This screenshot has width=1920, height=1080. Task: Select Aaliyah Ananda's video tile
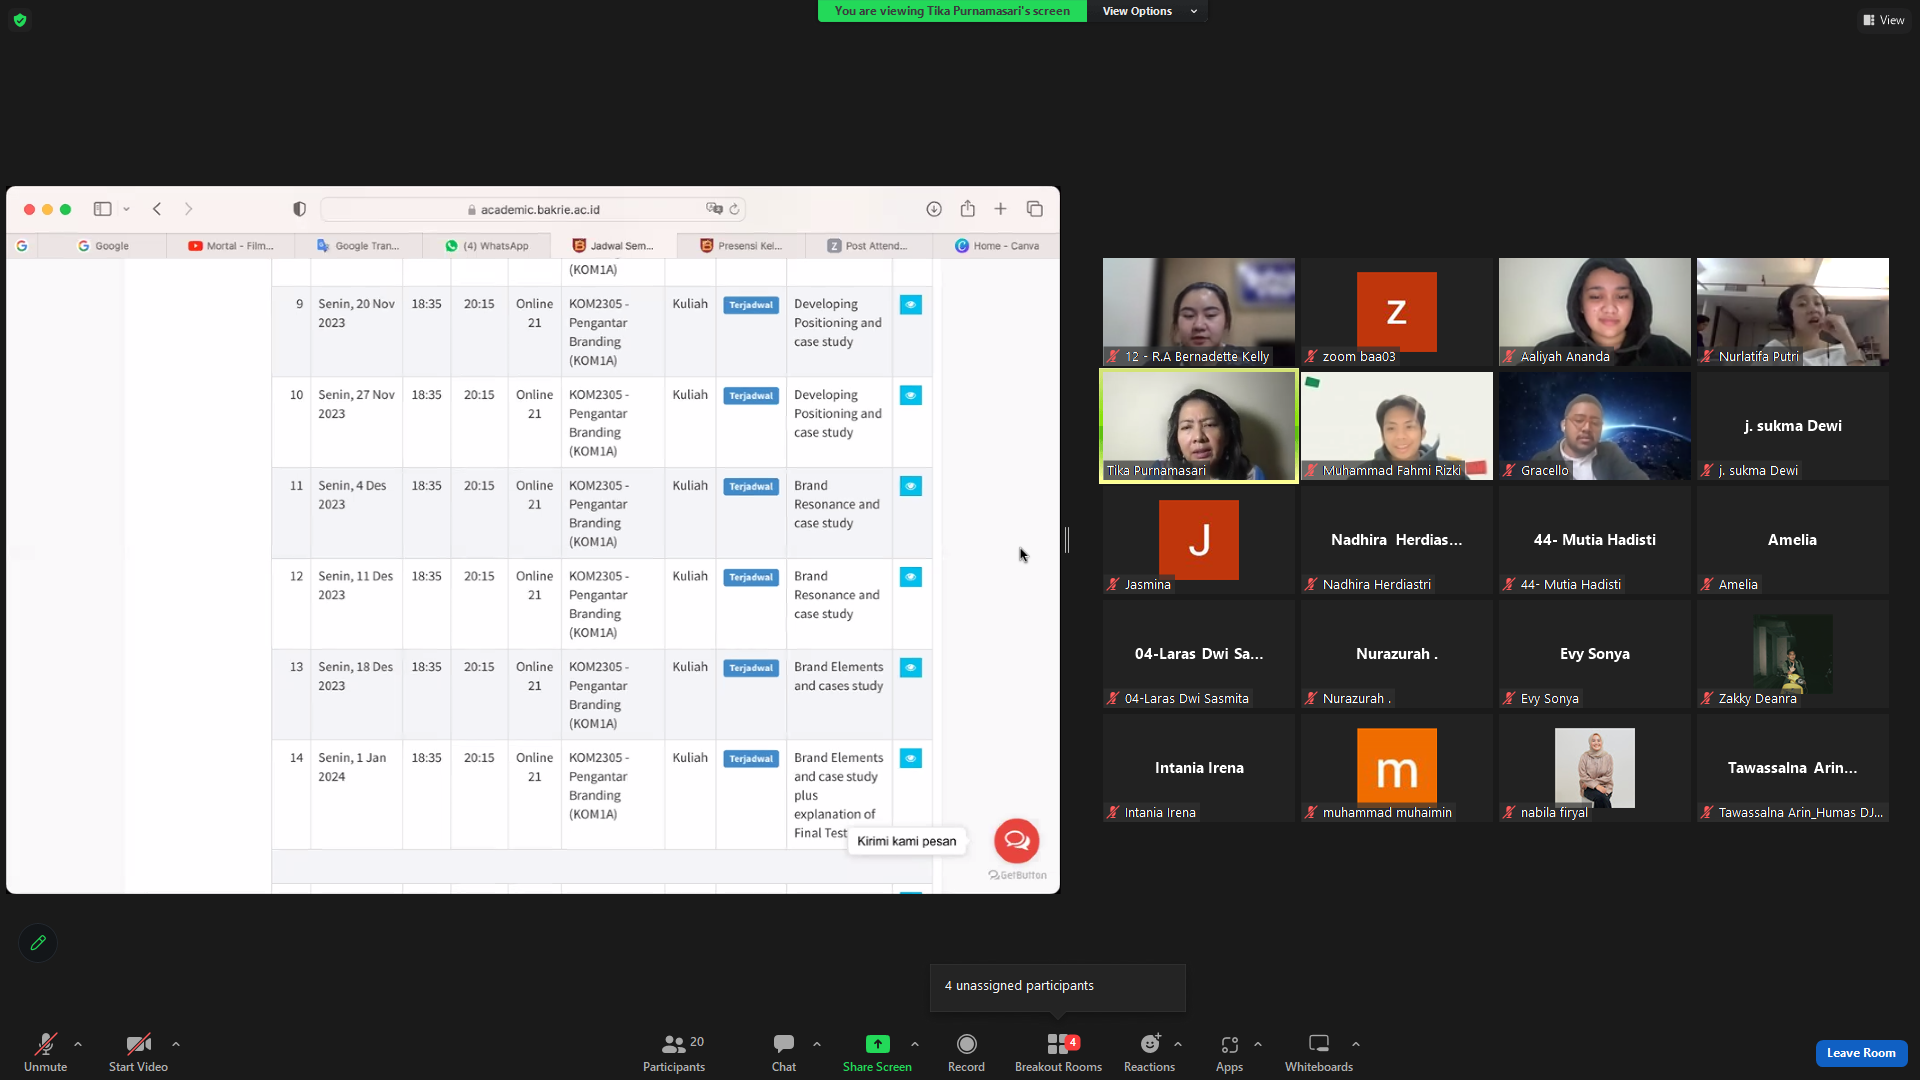pos(1595,312)
